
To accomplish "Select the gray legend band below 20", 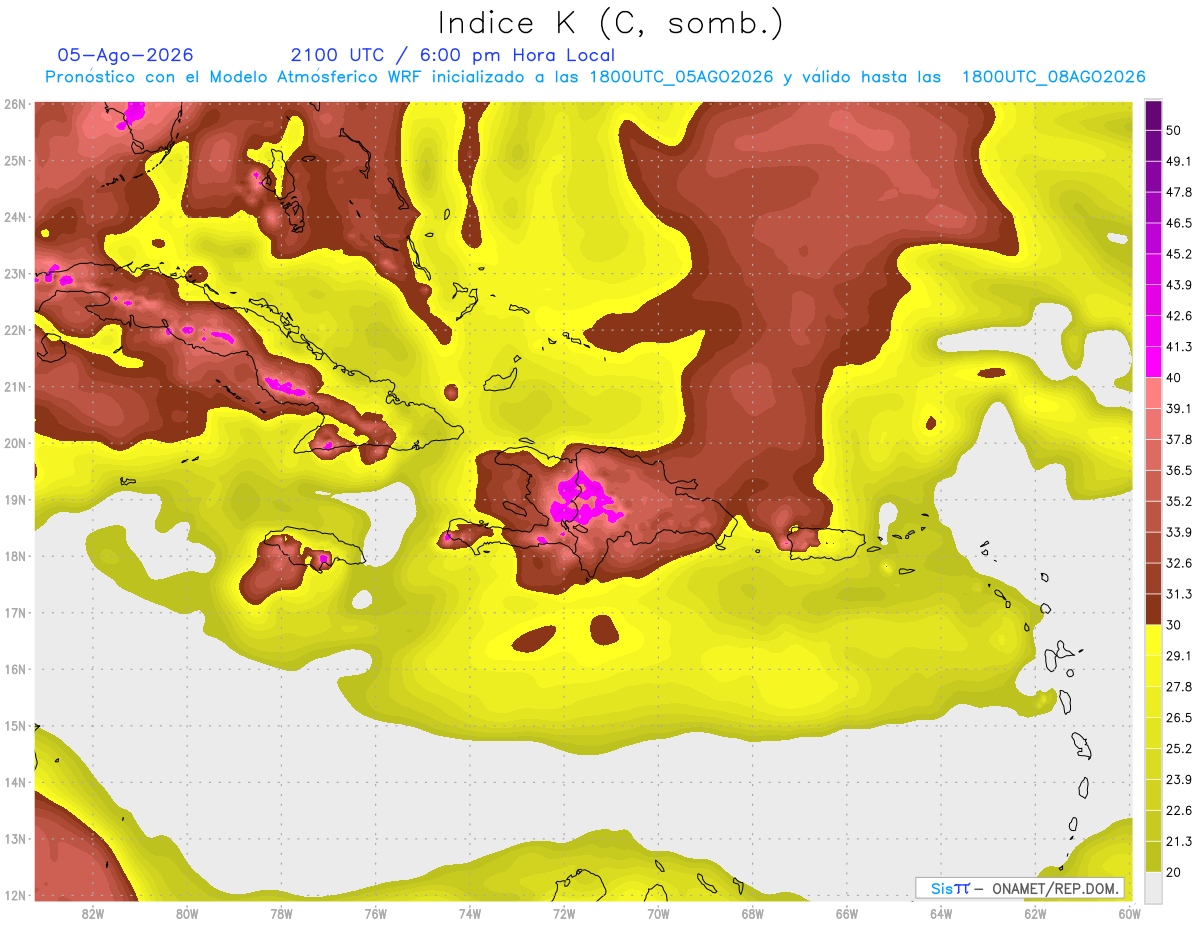I will (x=1153, y=886).
